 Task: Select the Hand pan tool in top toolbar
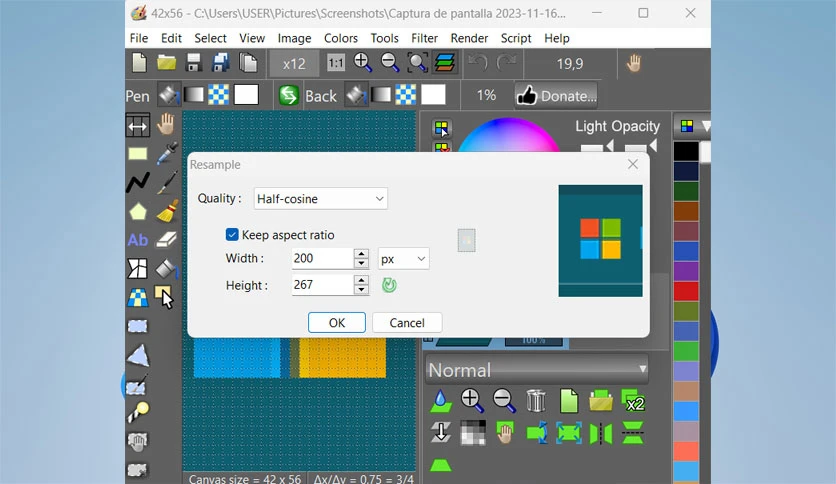[x=633, y=63]
